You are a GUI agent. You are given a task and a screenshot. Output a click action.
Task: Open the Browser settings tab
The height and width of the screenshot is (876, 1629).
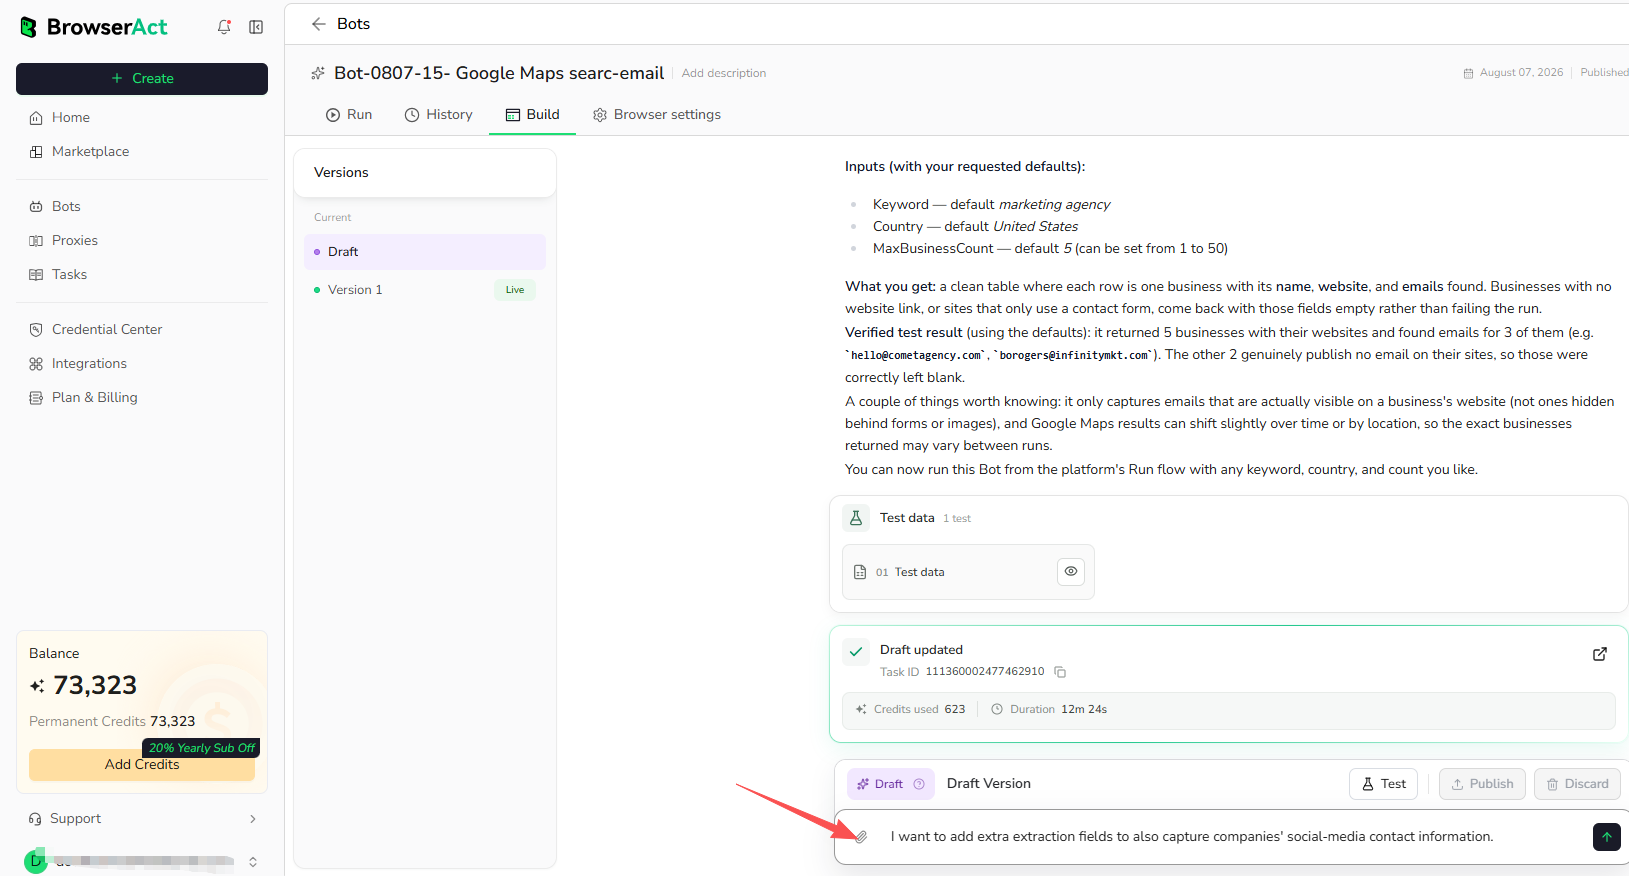coord(657,115)
